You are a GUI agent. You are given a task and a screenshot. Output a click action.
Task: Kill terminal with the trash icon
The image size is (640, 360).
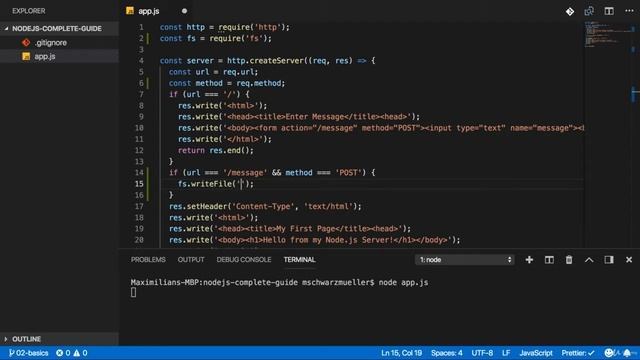tap(569, 260)
